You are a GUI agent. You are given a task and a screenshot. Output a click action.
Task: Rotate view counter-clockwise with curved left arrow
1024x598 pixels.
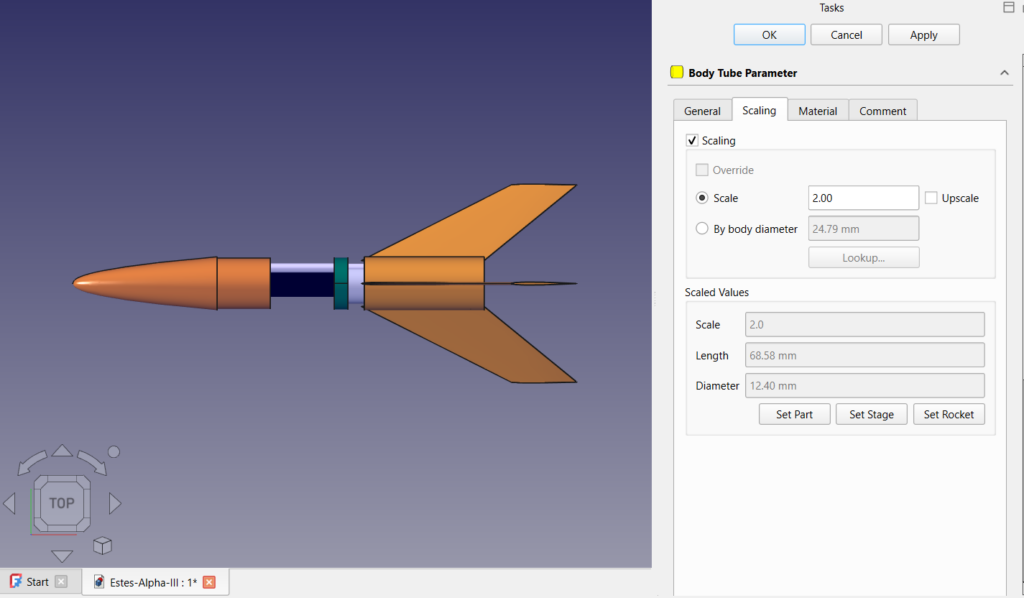click(33, 461)
